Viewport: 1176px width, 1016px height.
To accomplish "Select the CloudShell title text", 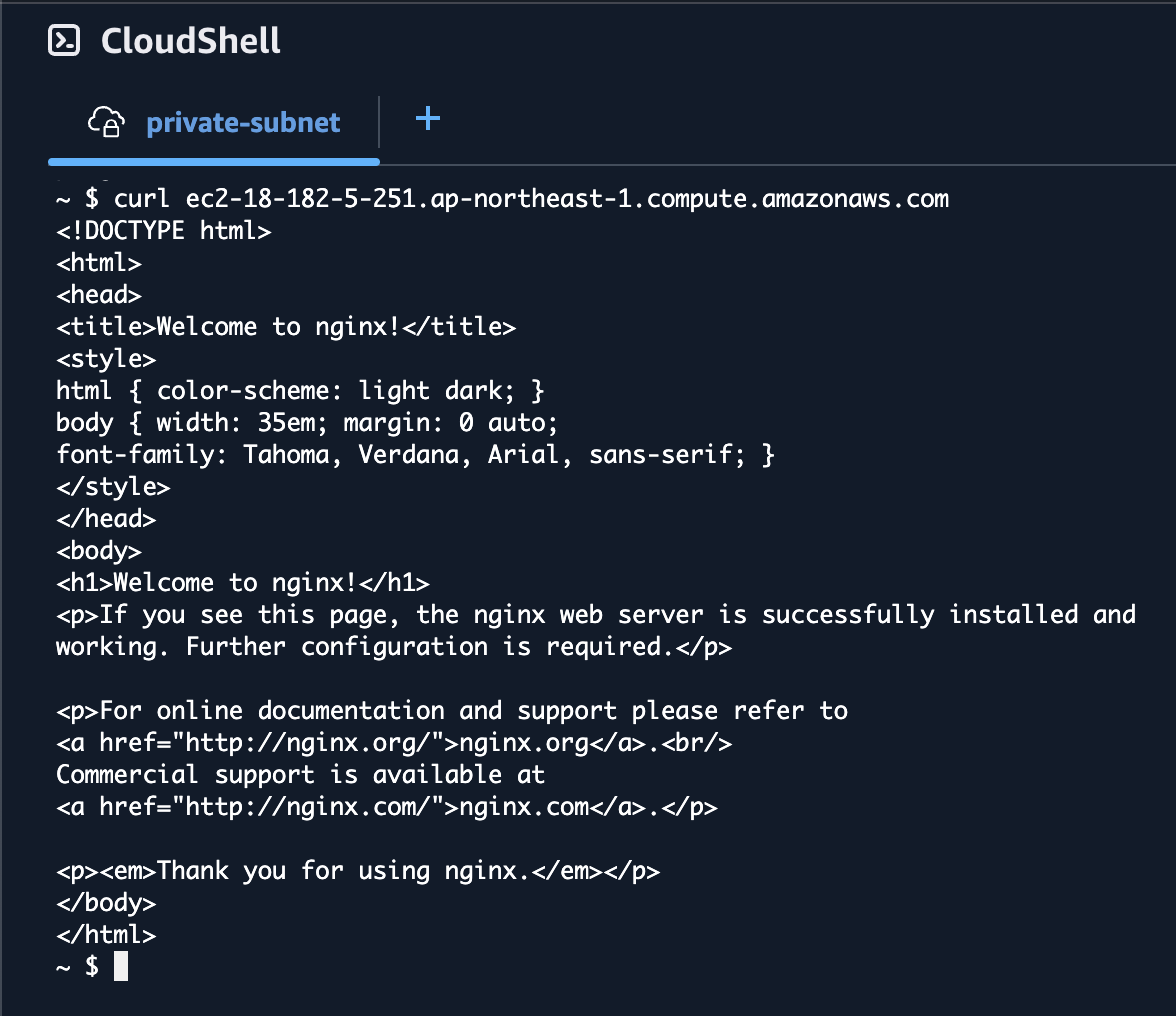I will point(190,41).
